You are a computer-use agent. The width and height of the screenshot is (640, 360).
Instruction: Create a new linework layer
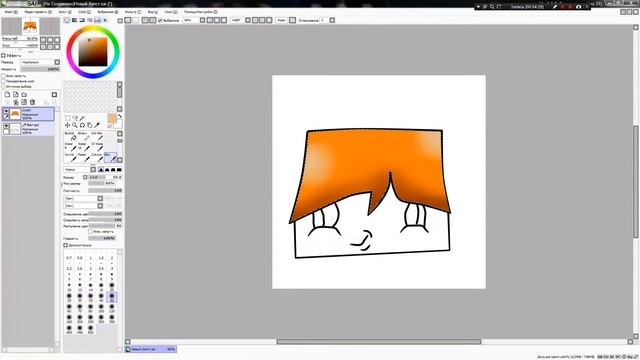tap(16, 94)
